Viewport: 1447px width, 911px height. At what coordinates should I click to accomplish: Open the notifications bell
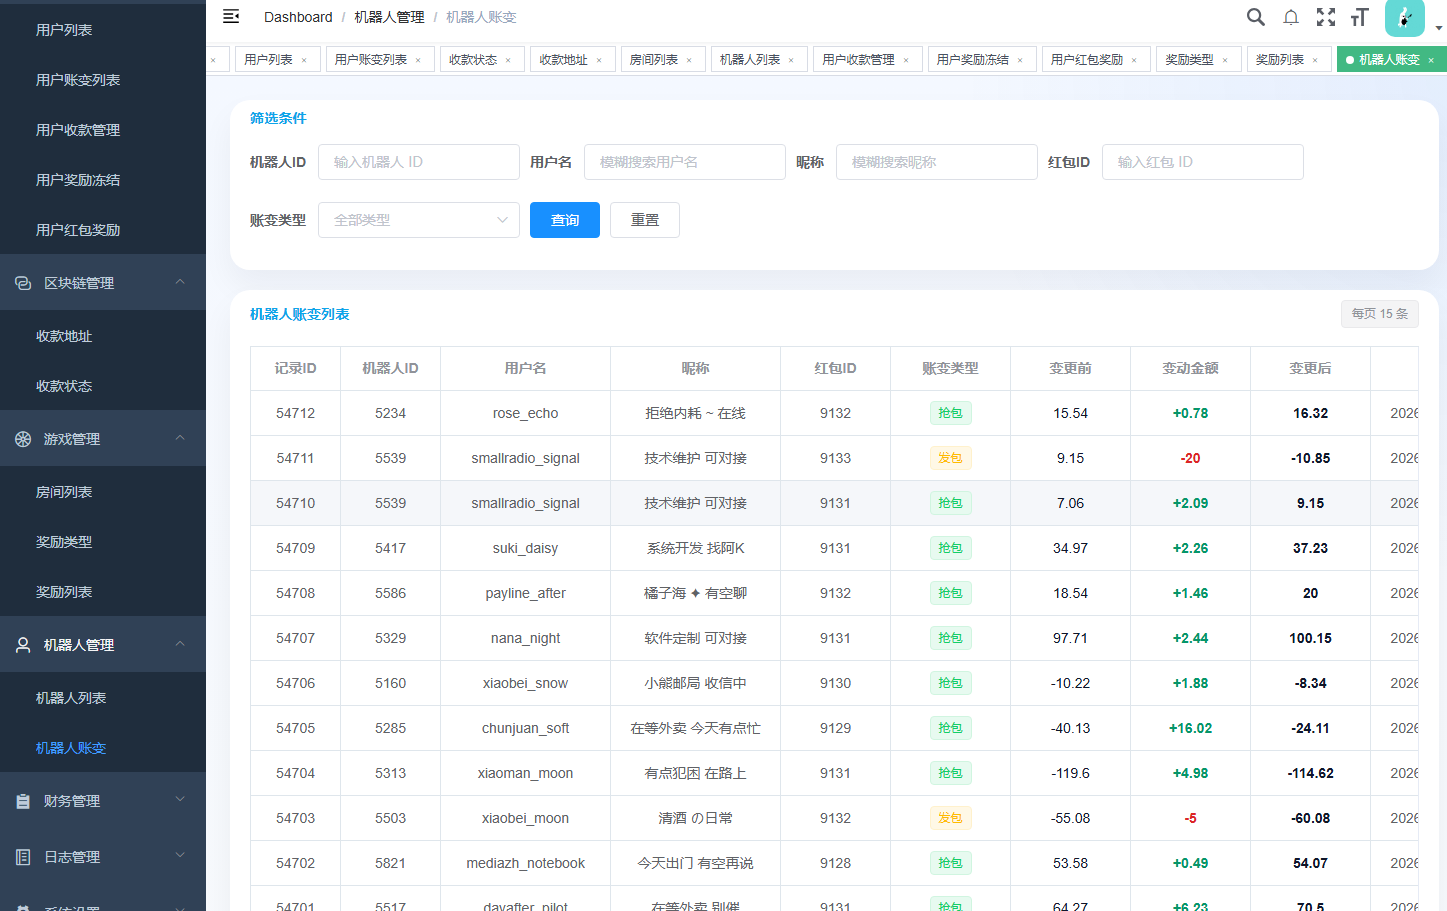[1291, 17]
